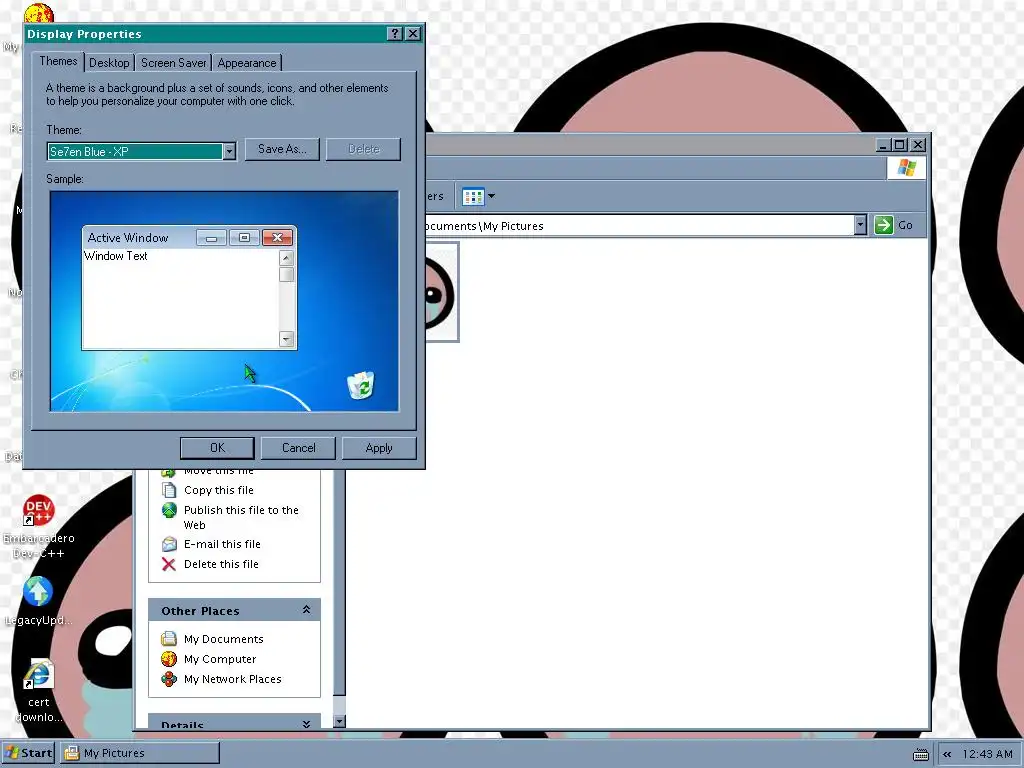Minimize the My Pictures window
The width and height of the screenshot is (1024, 768).
coord(883,144)
